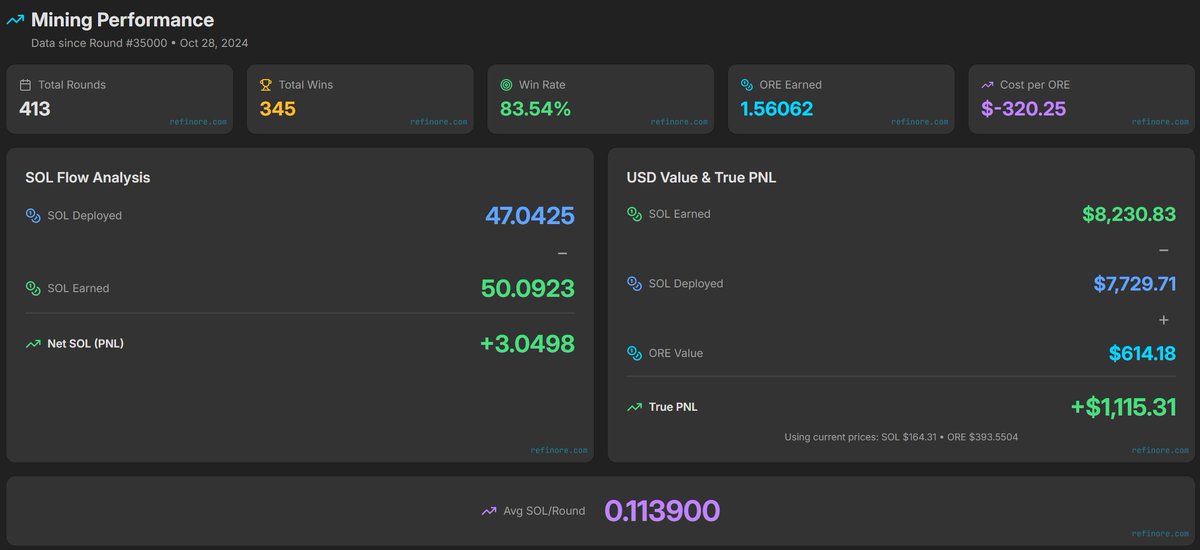Click the SOL Earned amount $8,230.83
The image size is (1200, 550).
1129,214
